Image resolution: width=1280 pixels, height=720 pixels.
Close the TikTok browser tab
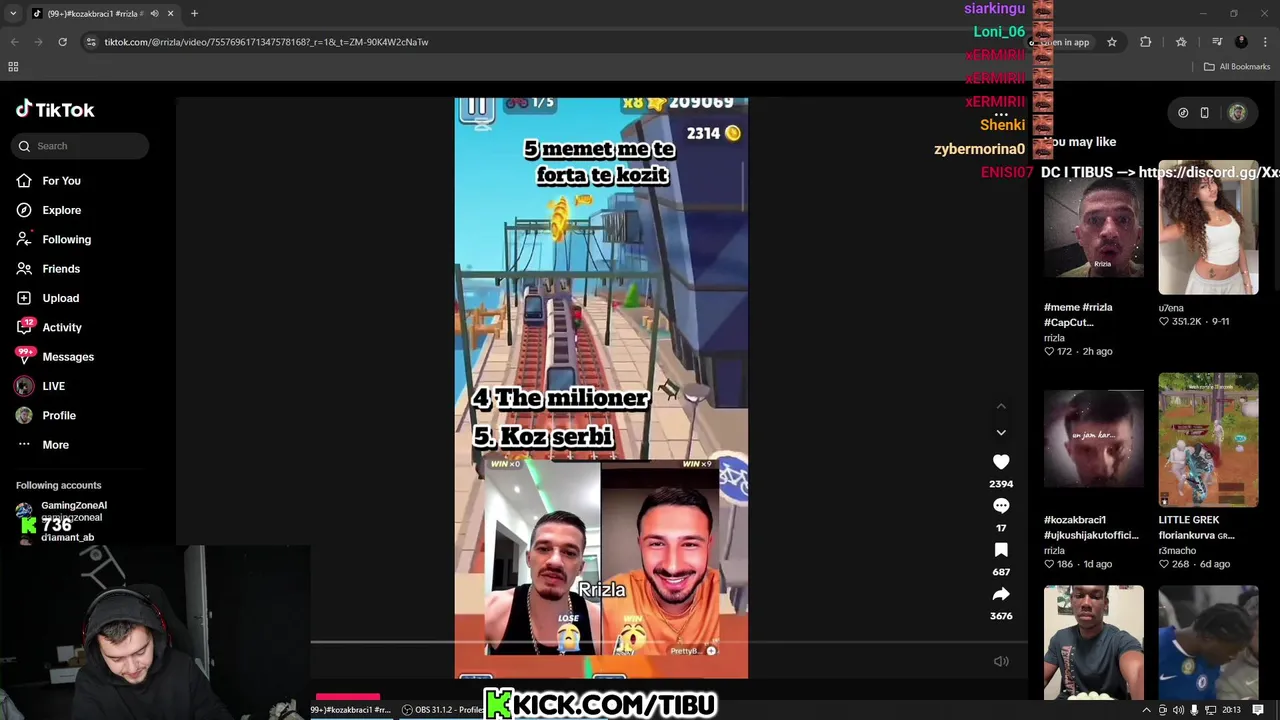click(170, 14)
